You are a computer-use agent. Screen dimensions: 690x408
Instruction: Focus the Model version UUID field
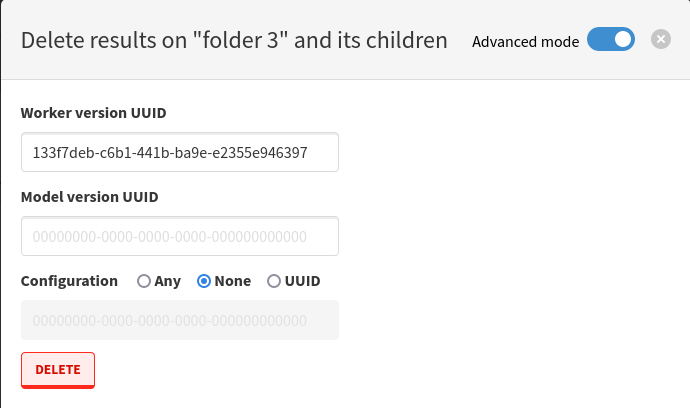click(180, 237)
